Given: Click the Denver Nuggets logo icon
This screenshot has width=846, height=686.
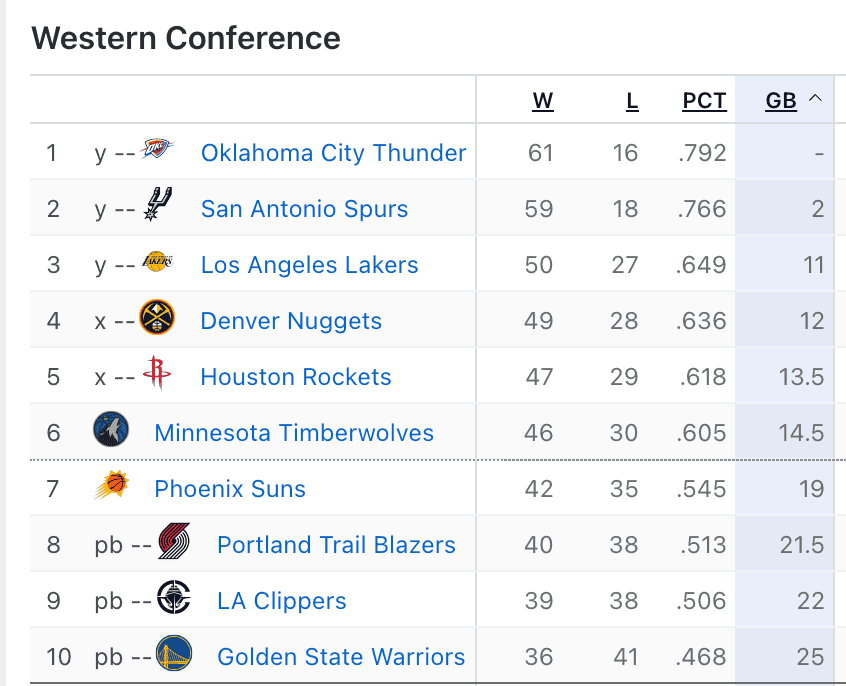Looking at the screenshot, I should (158, 319).
